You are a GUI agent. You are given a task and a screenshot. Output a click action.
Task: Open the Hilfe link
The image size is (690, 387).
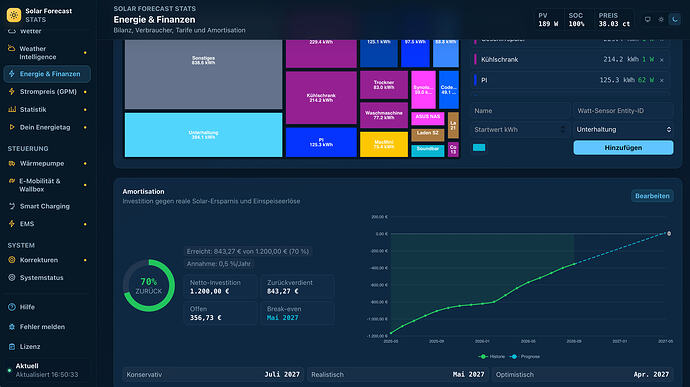(47, 307)
